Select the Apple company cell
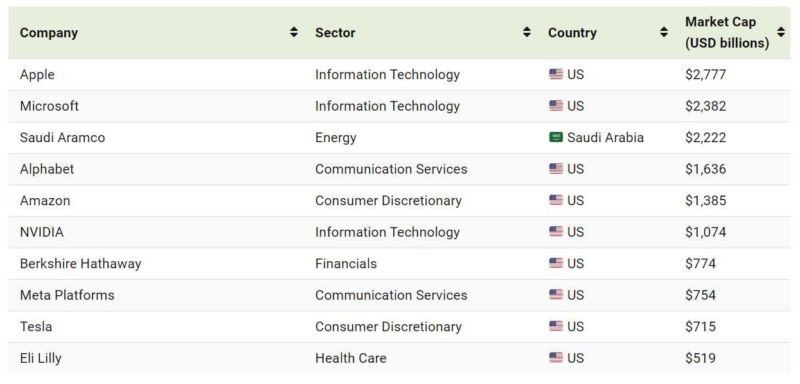The image size is (800, 384). (x=37, y=74)
